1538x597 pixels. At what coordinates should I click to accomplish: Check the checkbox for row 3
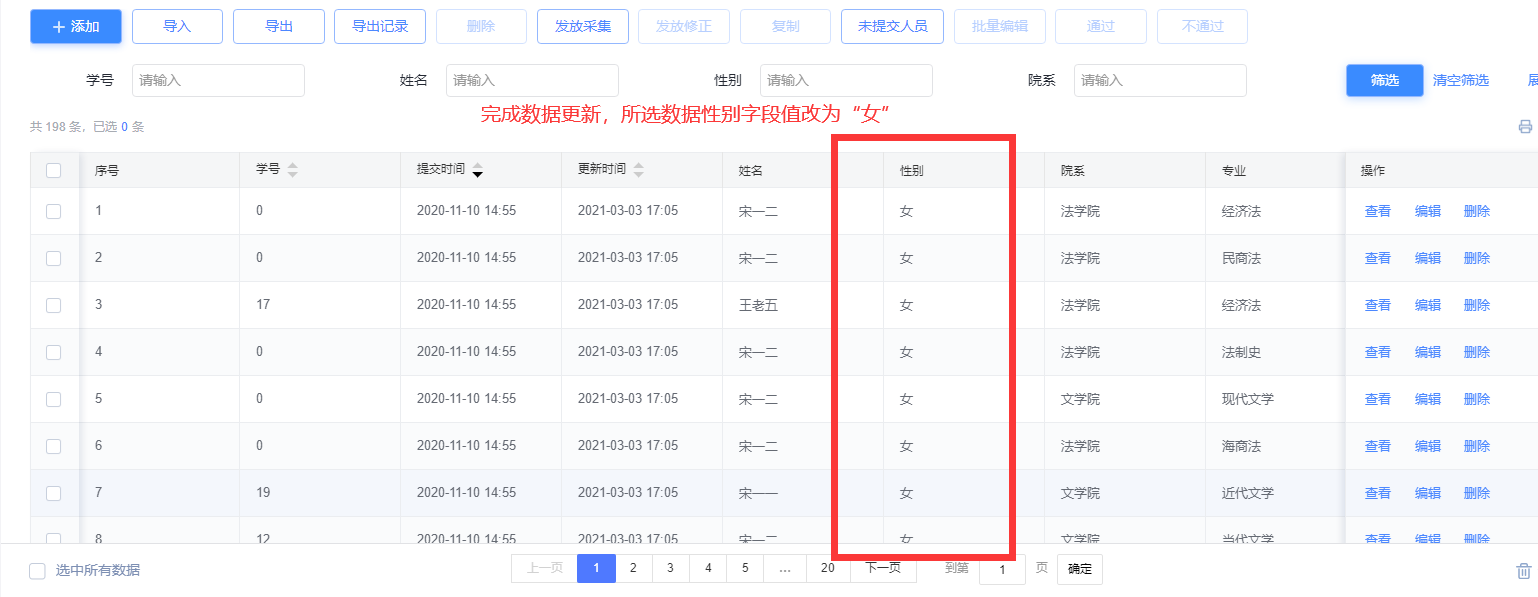(54, 305)
